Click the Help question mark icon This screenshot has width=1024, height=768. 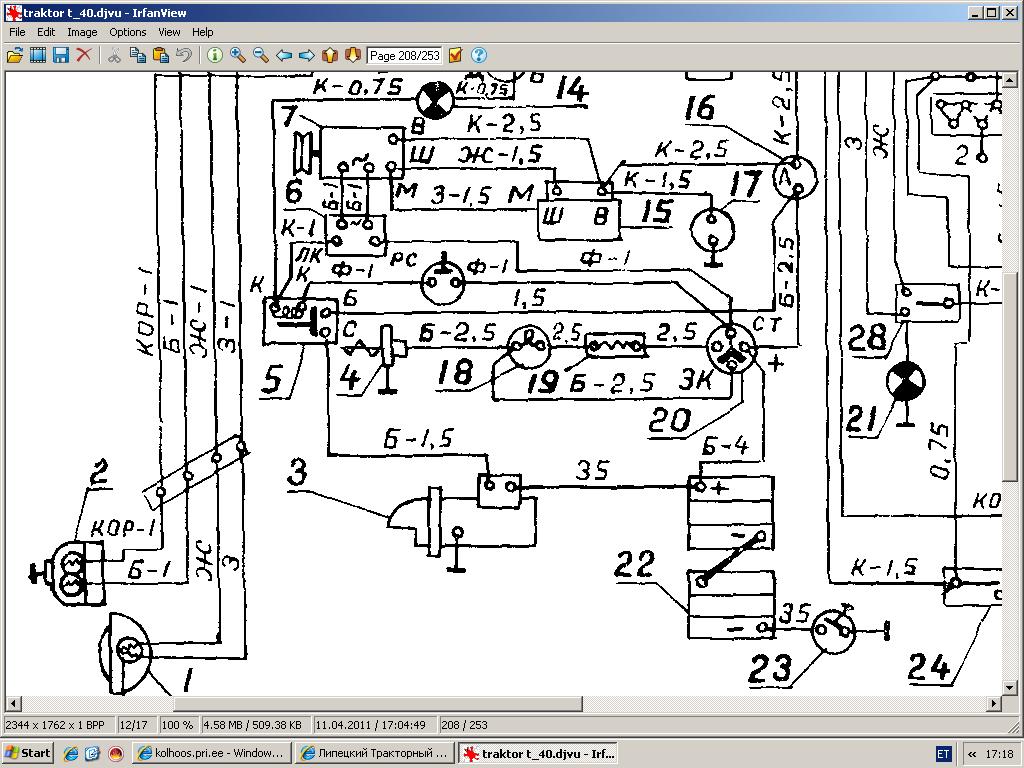(x=479, y=55)
